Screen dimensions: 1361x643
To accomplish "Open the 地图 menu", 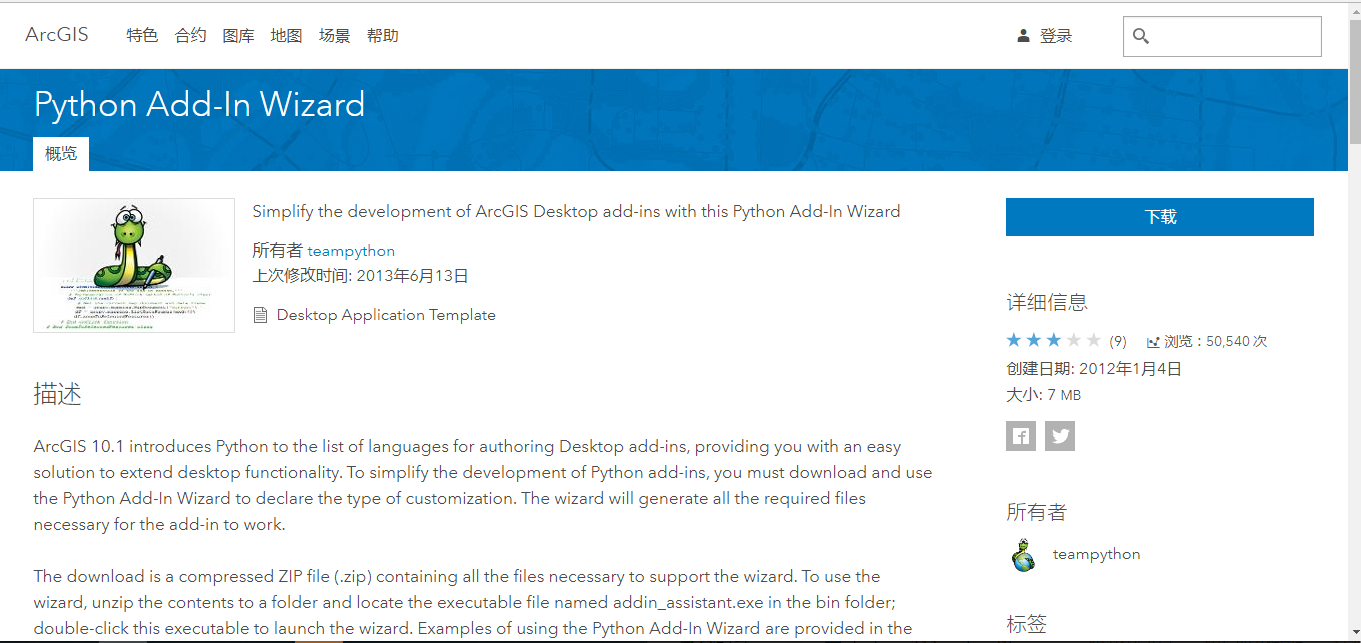I will coord(286,34).
